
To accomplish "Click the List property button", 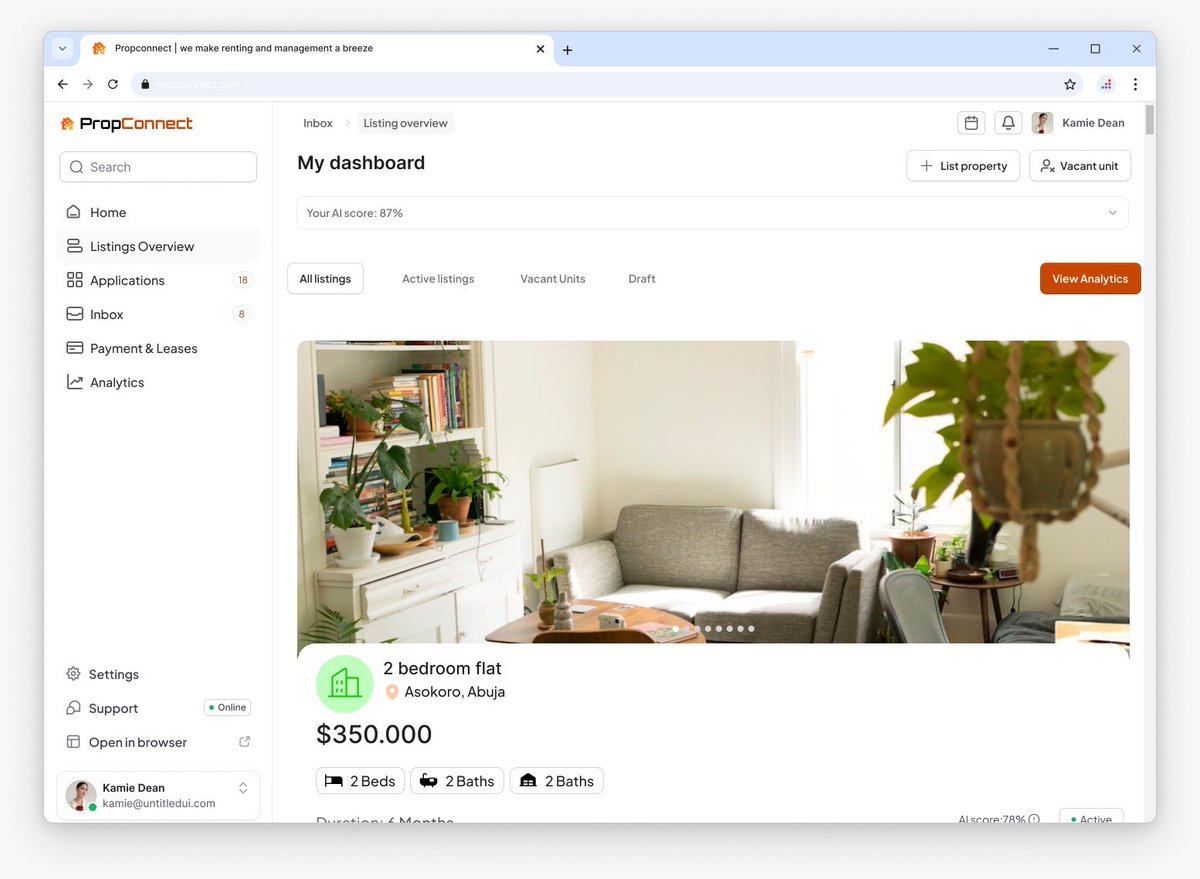I will coord(963,166).
